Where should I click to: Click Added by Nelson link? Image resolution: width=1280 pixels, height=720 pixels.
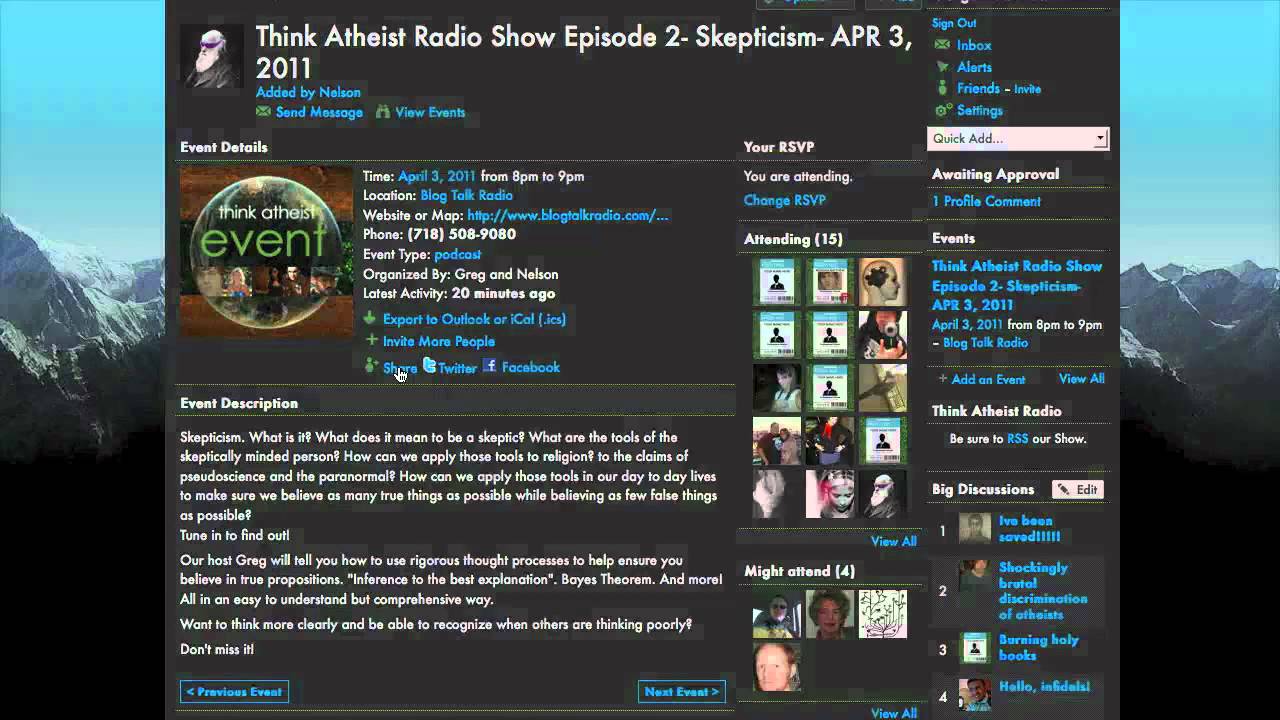[308, 92]
